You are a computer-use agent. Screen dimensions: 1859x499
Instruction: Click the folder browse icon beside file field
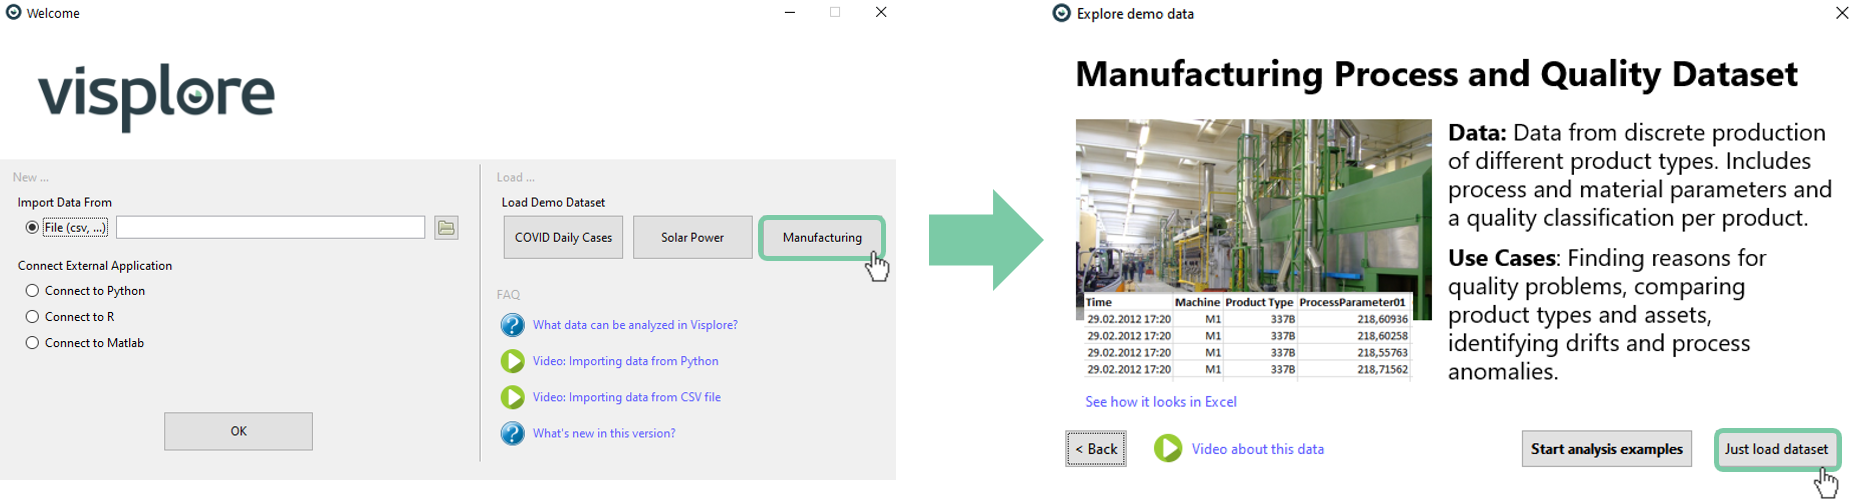click(x=446, y=228)
